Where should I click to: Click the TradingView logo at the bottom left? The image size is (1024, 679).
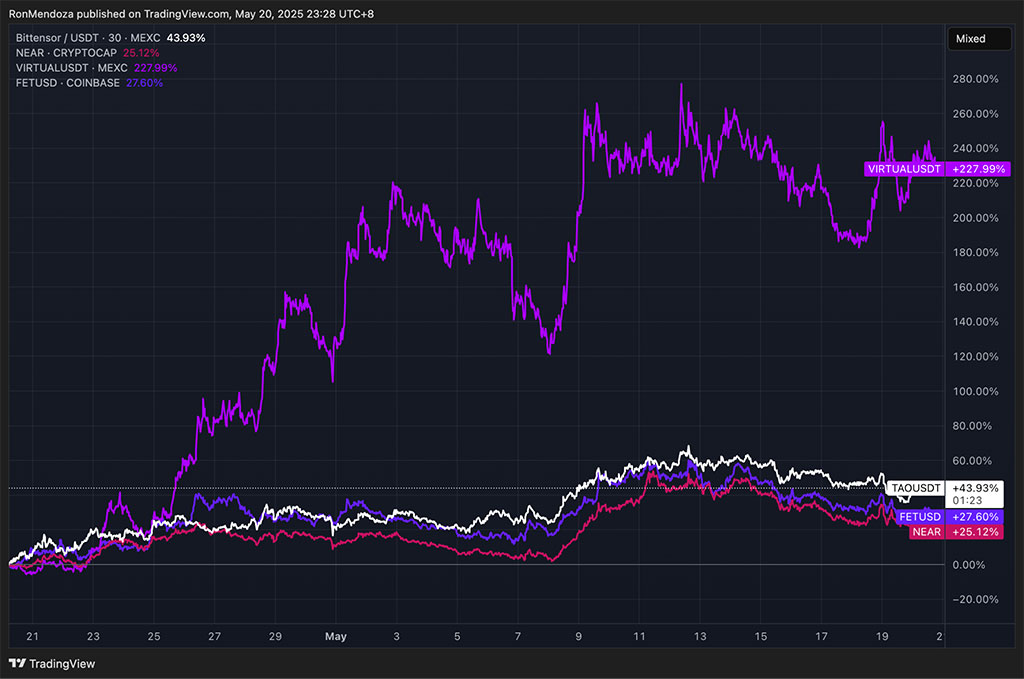[52, 663]
